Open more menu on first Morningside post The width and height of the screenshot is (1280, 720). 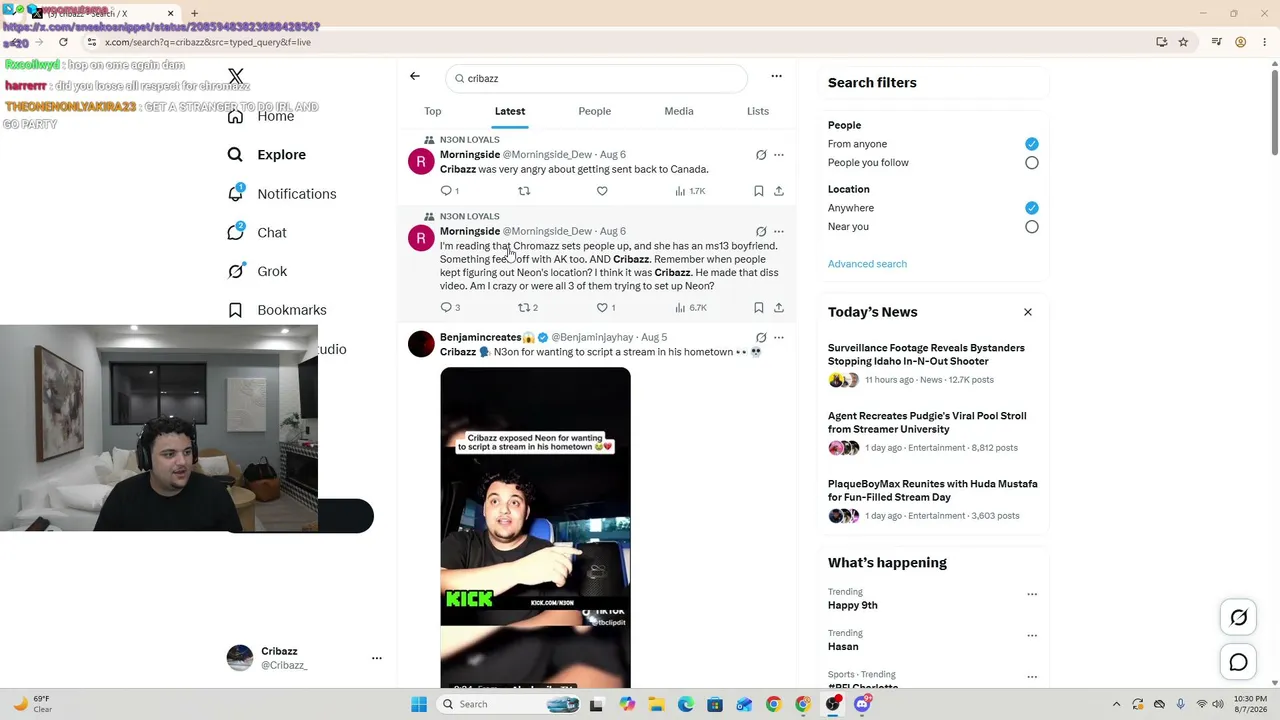(x=779, y=155)
